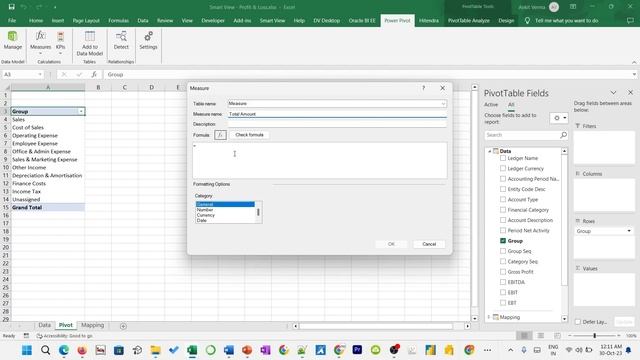640x360 pixels.
Task: Open Windows taskbar search
Action: (x=45, y=350)
